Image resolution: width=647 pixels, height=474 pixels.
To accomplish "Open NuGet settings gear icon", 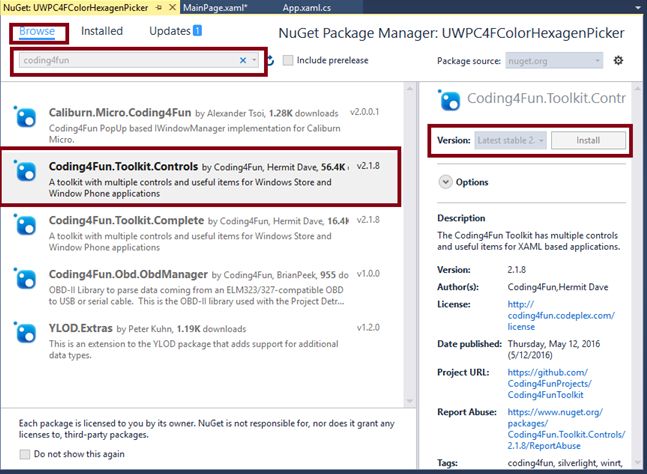I will pyautogui.click(x=618, y=61).
